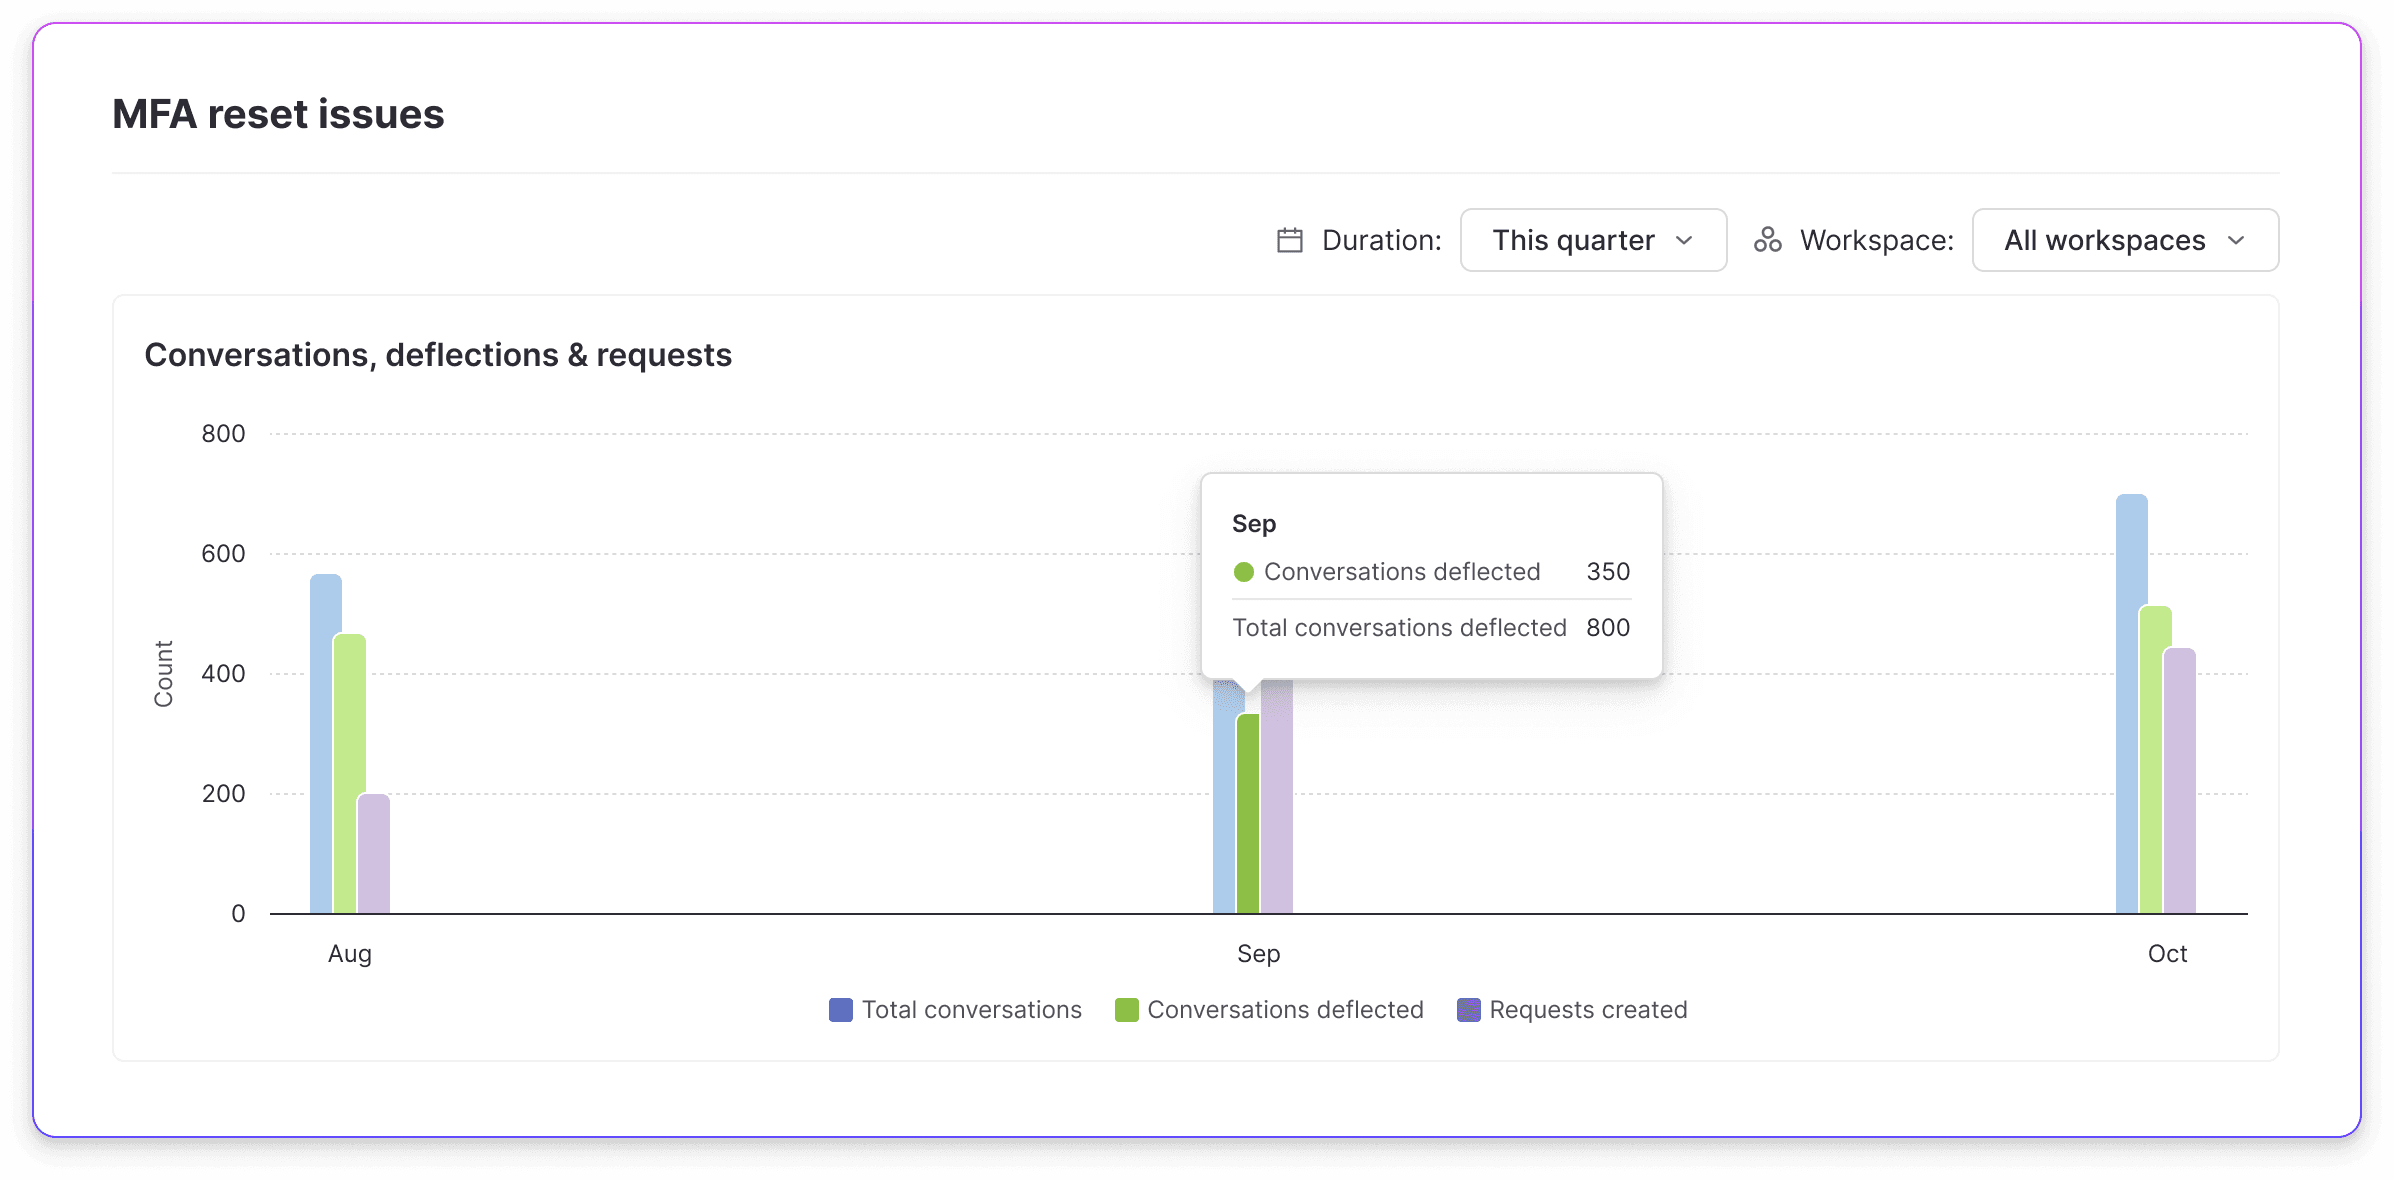Viewport: 2394px width, 1180px height.
Task: Toggle the Requests created legend swatch
Action: 1469,1010
